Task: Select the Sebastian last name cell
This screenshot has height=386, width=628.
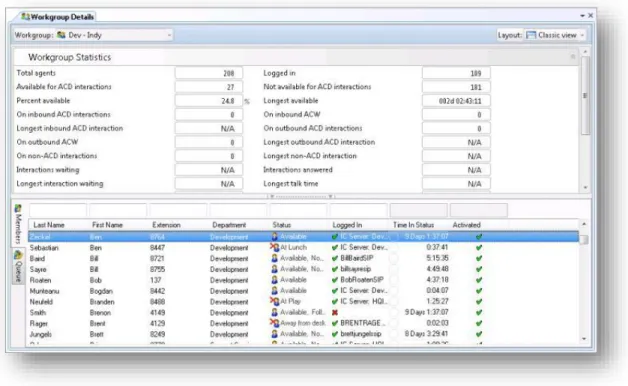Action: (x=44, y=248)
